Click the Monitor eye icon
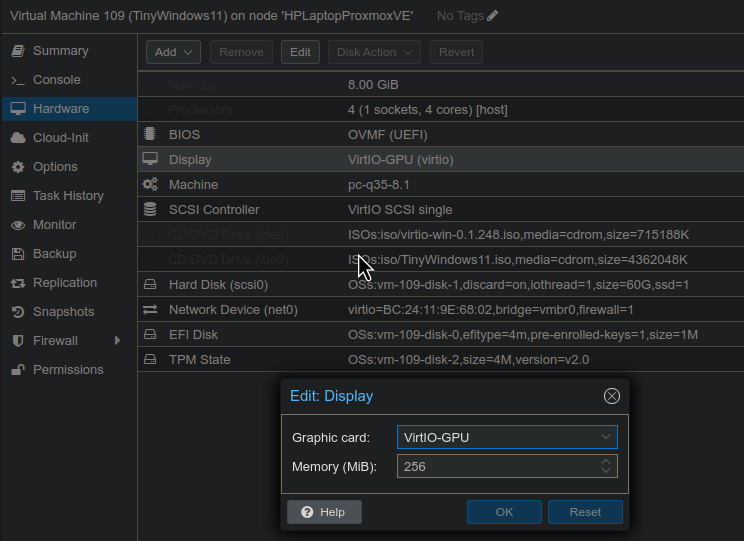Screen dimensions: 744x541 pyautogui.click(x=17, y=225)
